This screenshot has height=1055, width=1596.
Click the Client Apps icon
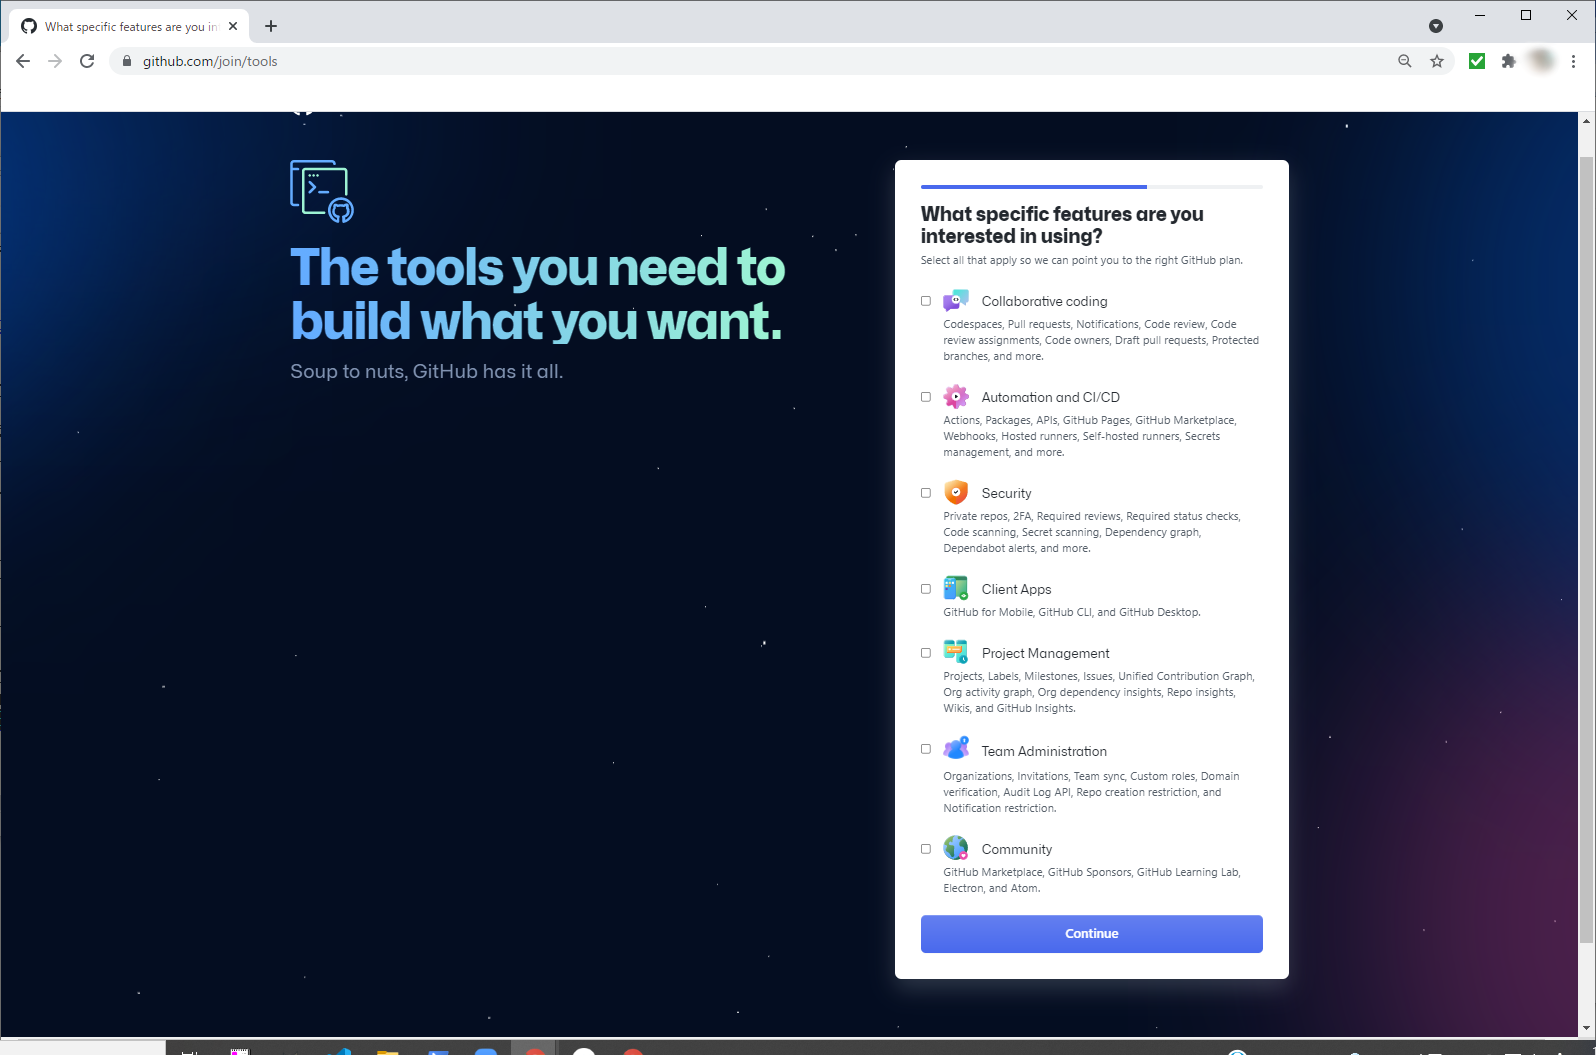coord(955,589)
